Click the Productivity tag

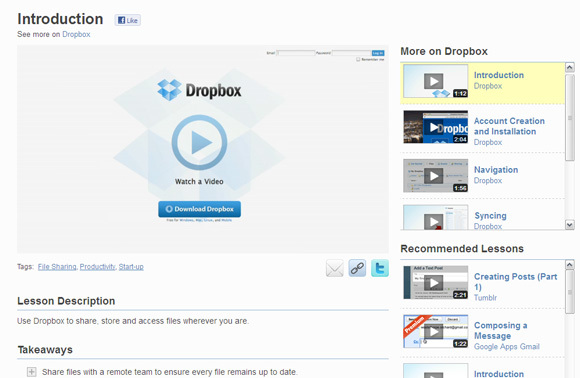tap(98, 267)
